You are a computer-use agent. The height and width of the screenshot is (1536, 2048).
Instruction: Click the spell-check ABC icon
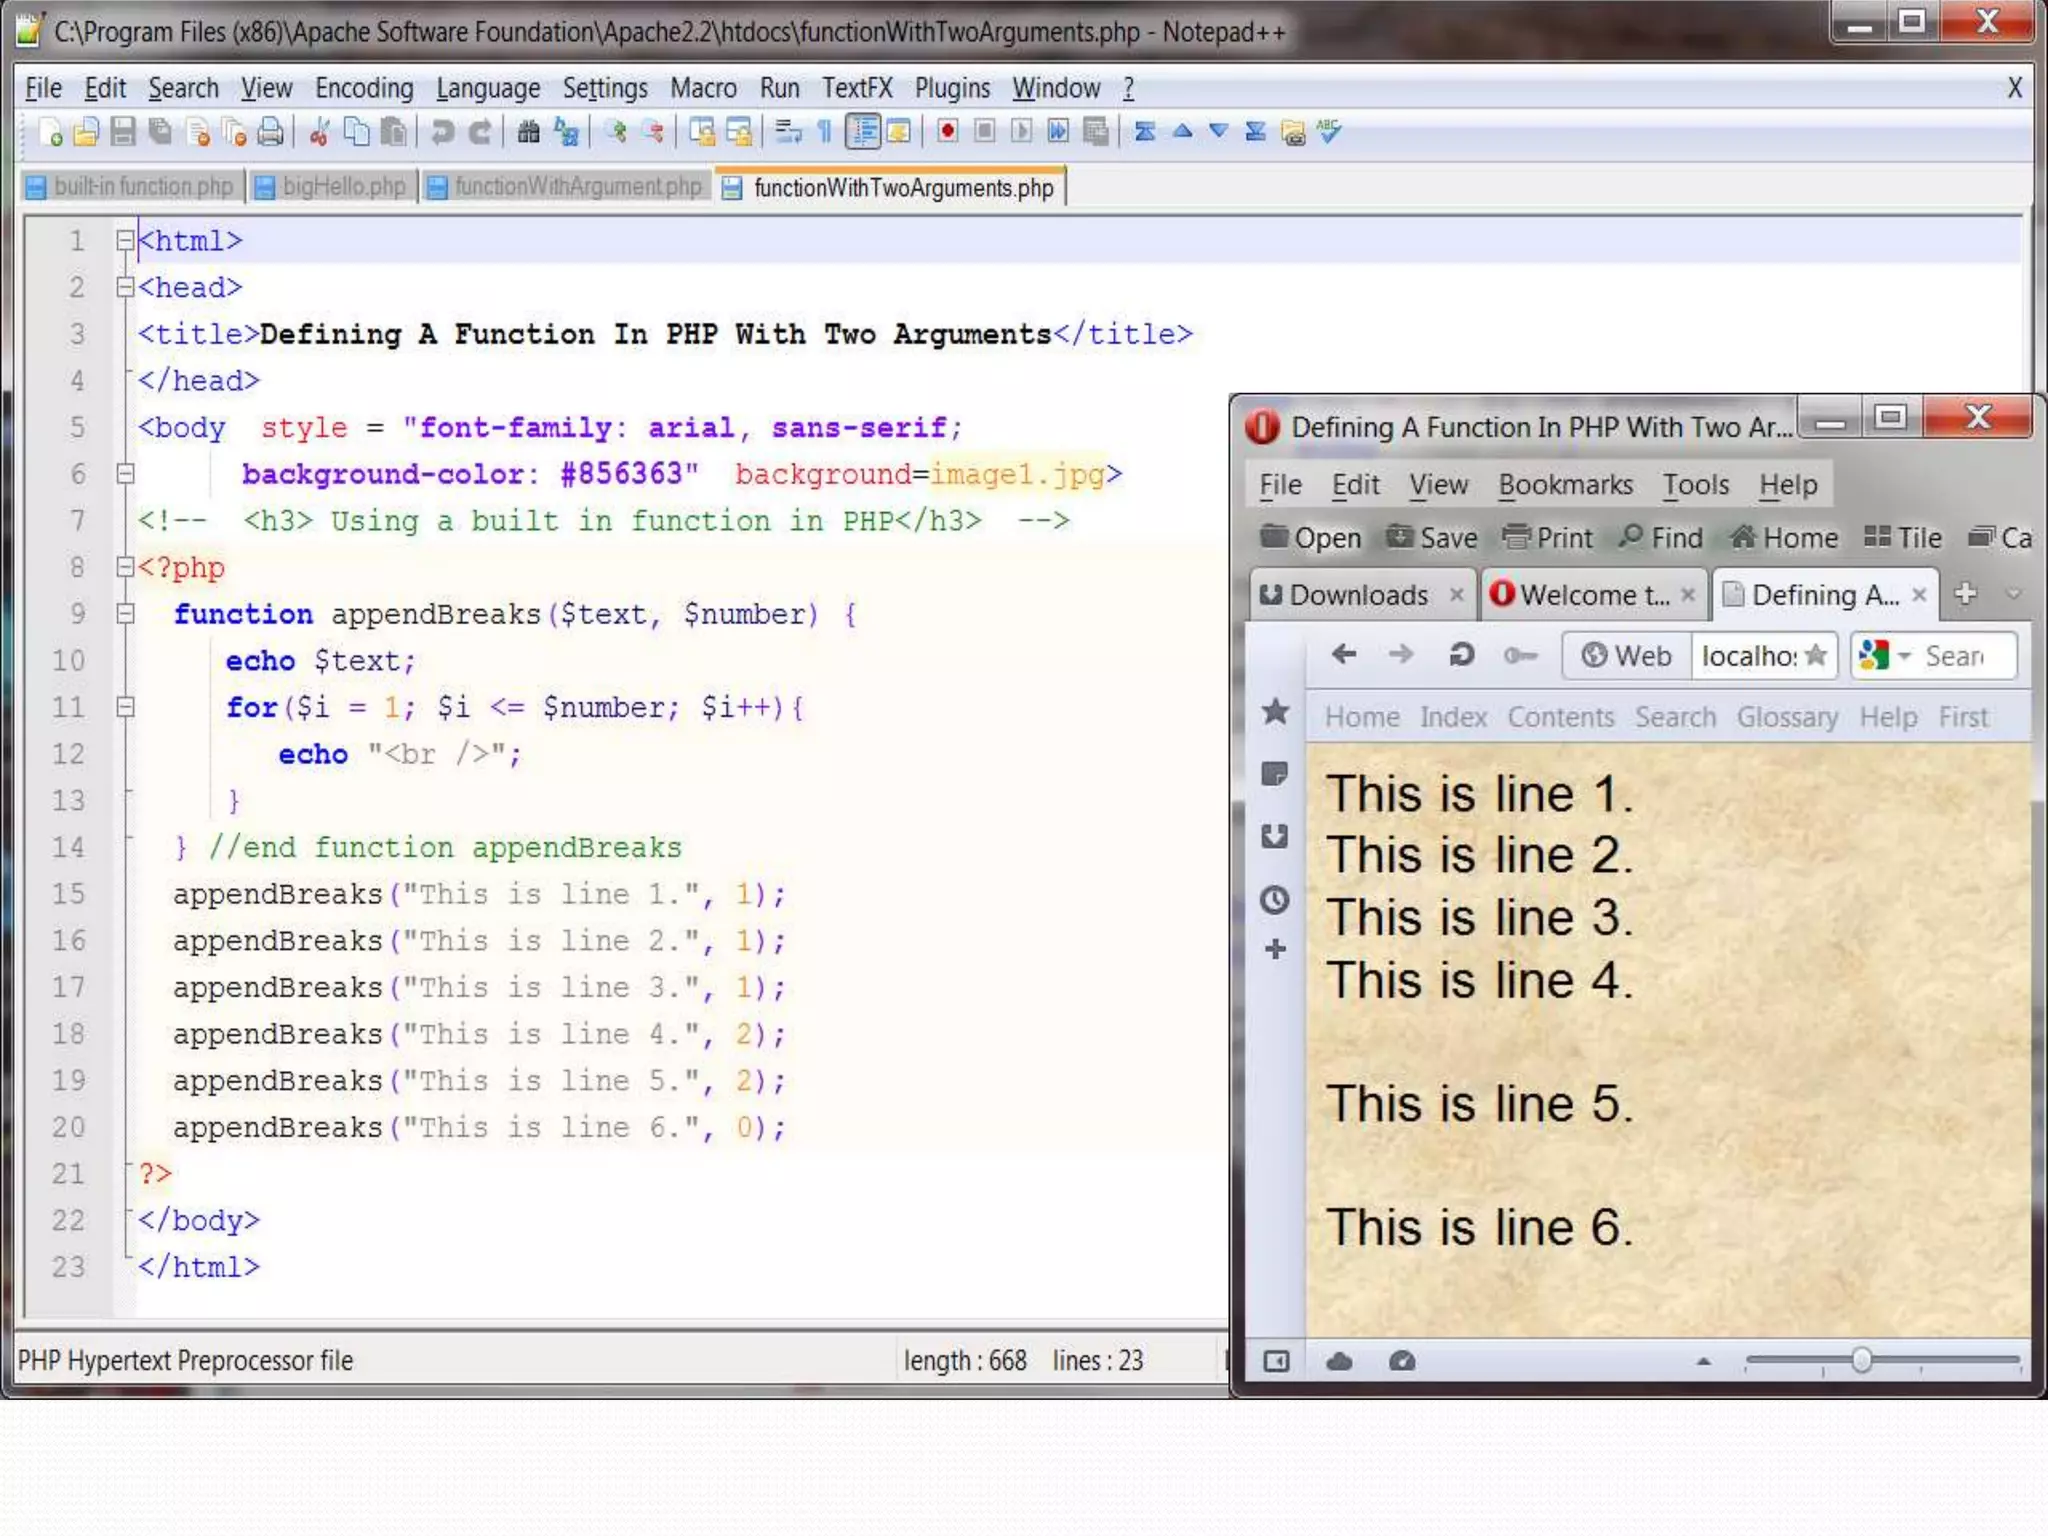coord(1329,132)
